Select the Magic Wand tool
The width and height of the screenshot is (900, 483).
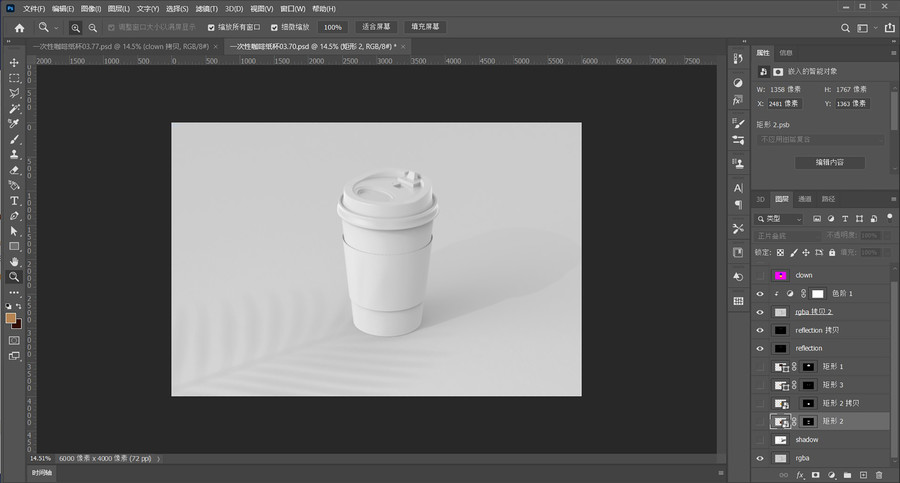[x=14, y=109]
